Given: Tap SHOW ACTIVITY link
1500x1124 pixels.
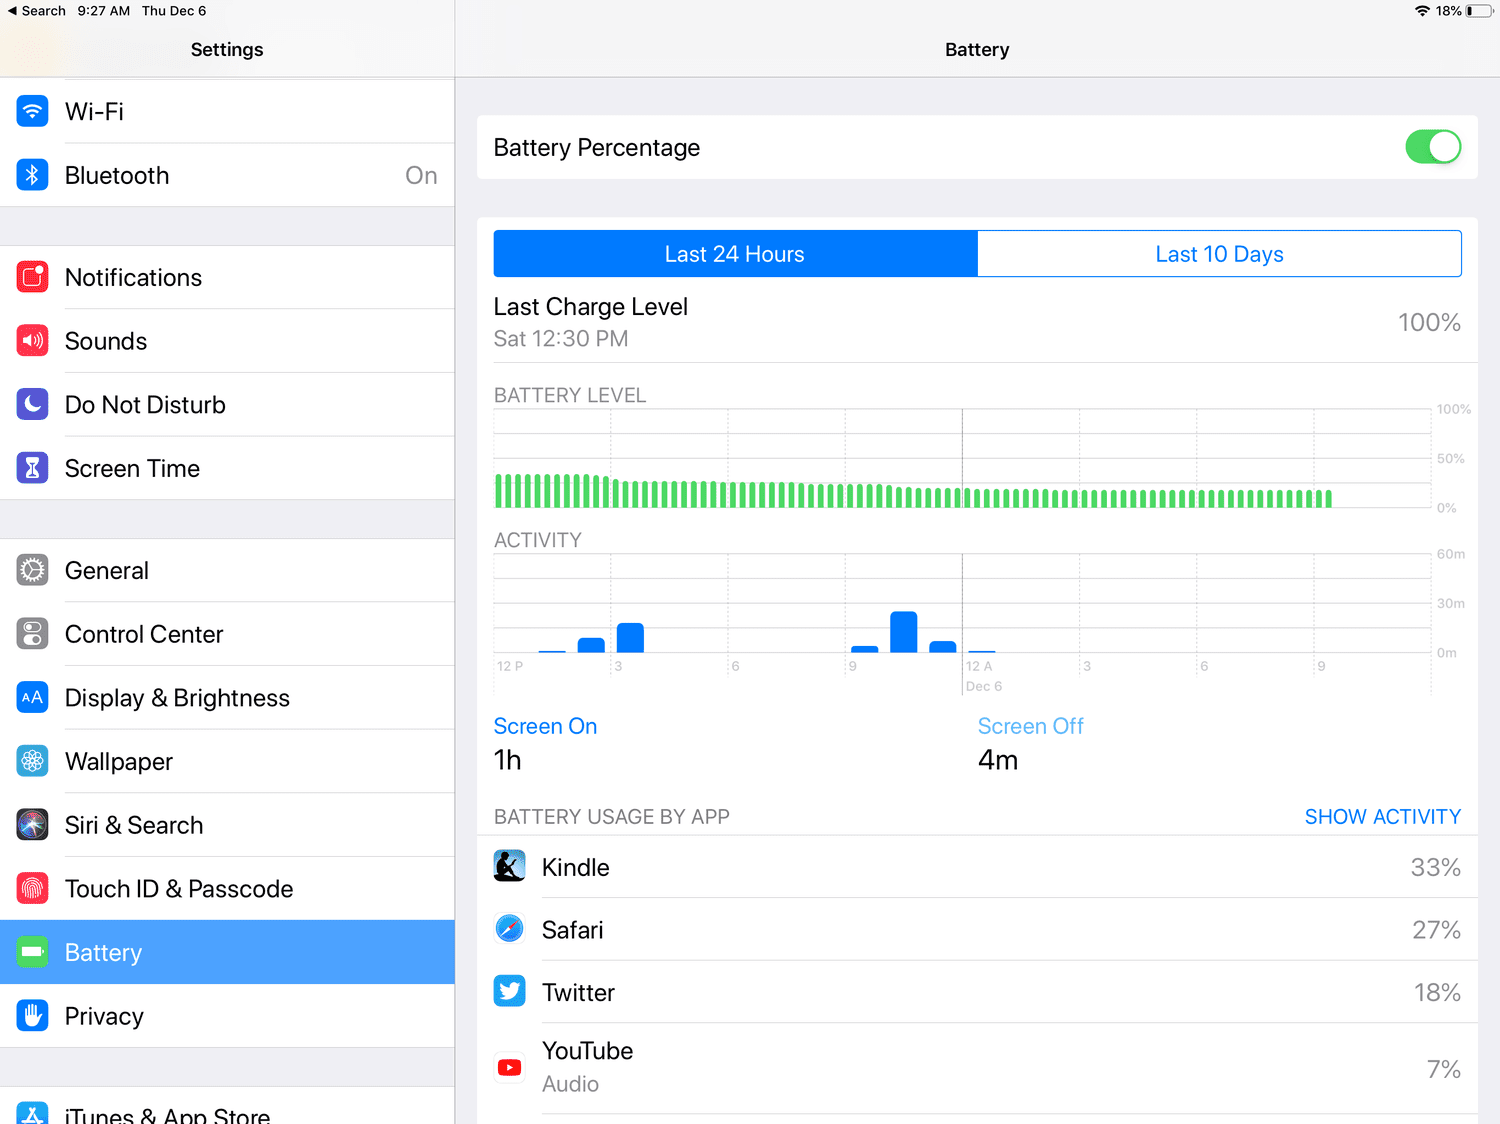Looking at the screenshot, I should tap(1382, 817).
